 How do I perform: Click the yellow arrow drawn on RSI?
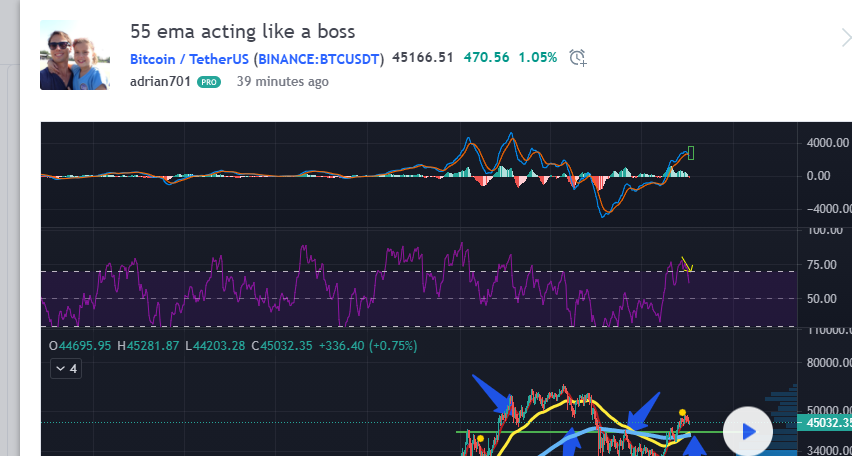[687, 265]
